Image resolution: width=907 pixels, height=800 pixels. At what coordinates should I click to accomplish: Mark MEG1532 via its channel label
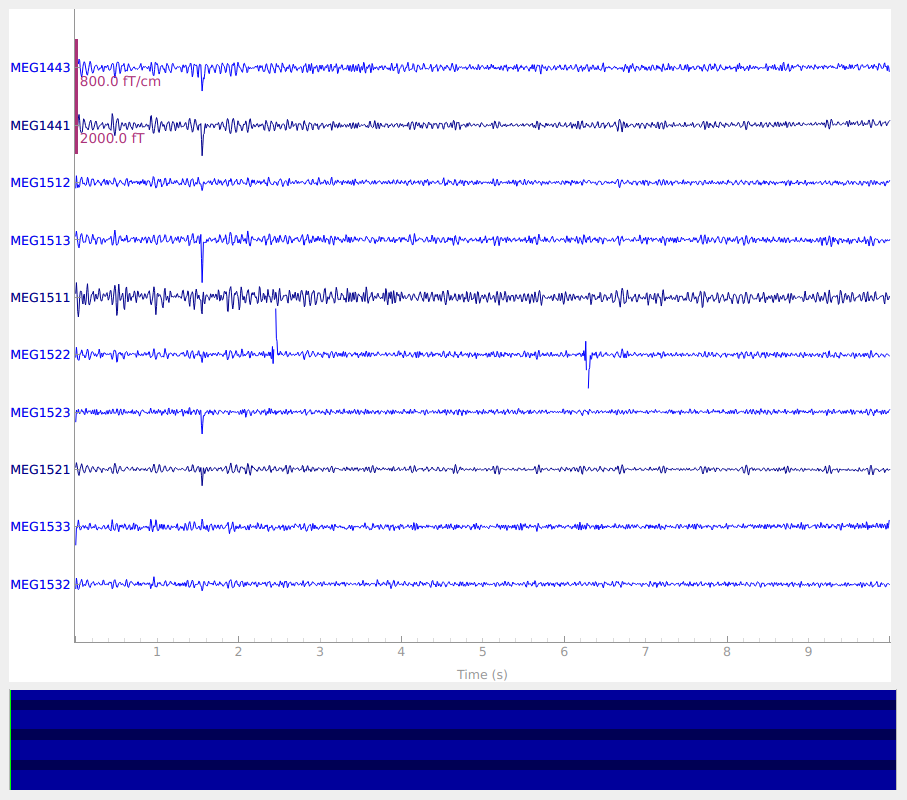40,585
